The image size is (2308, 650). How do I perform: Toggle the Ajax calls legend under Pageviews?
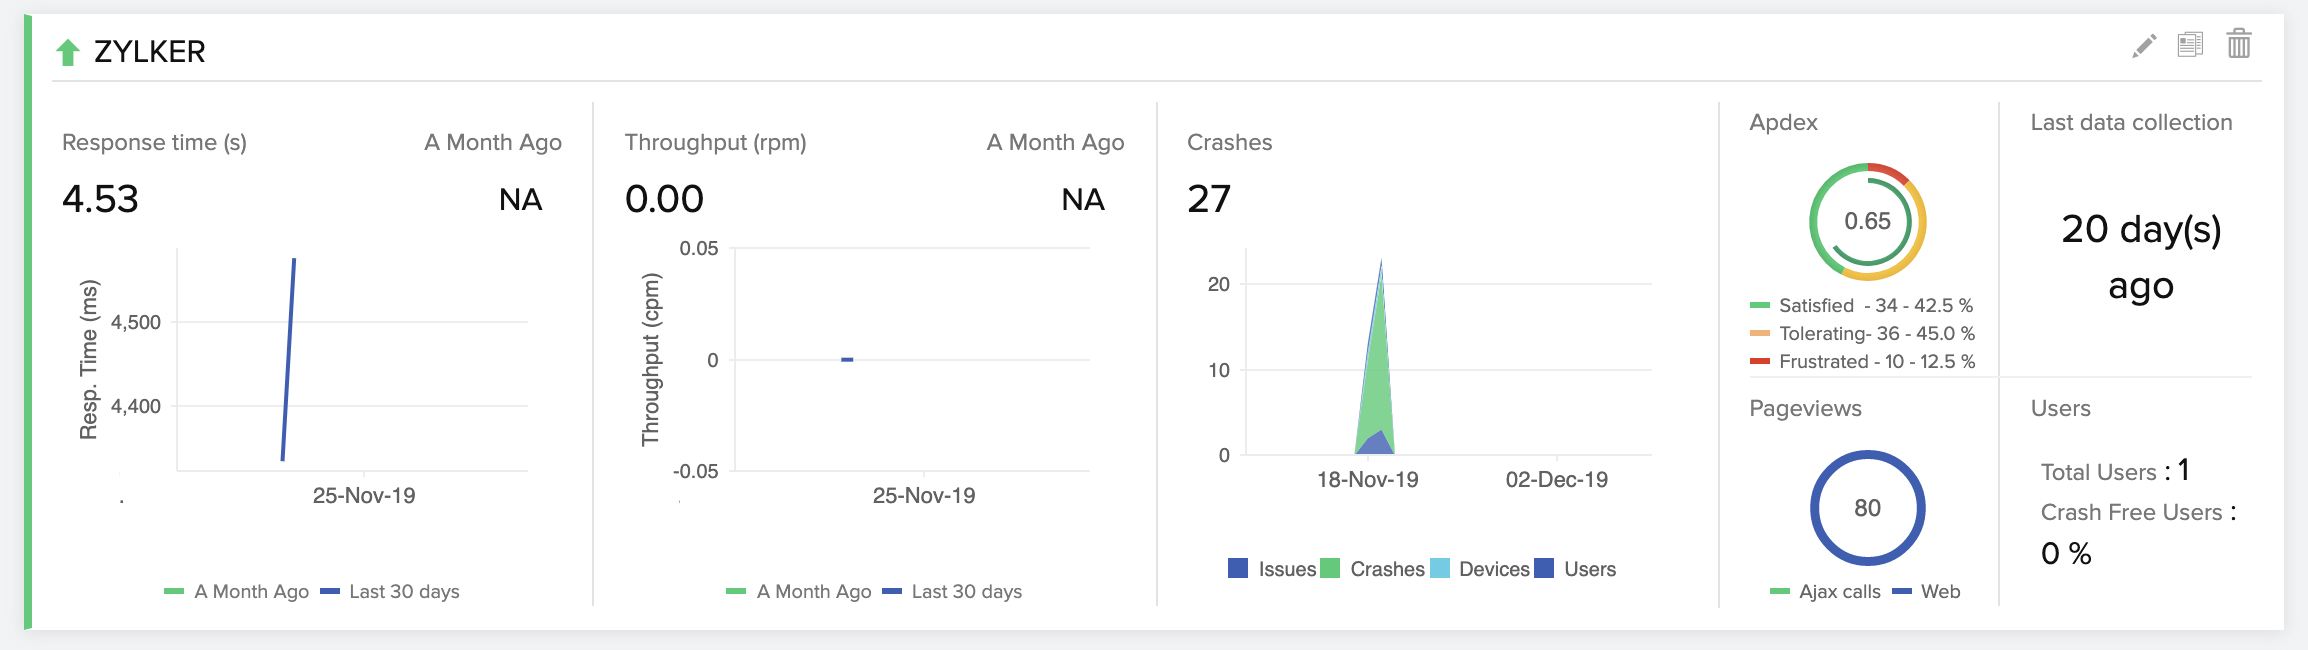tap(1825, 591)
